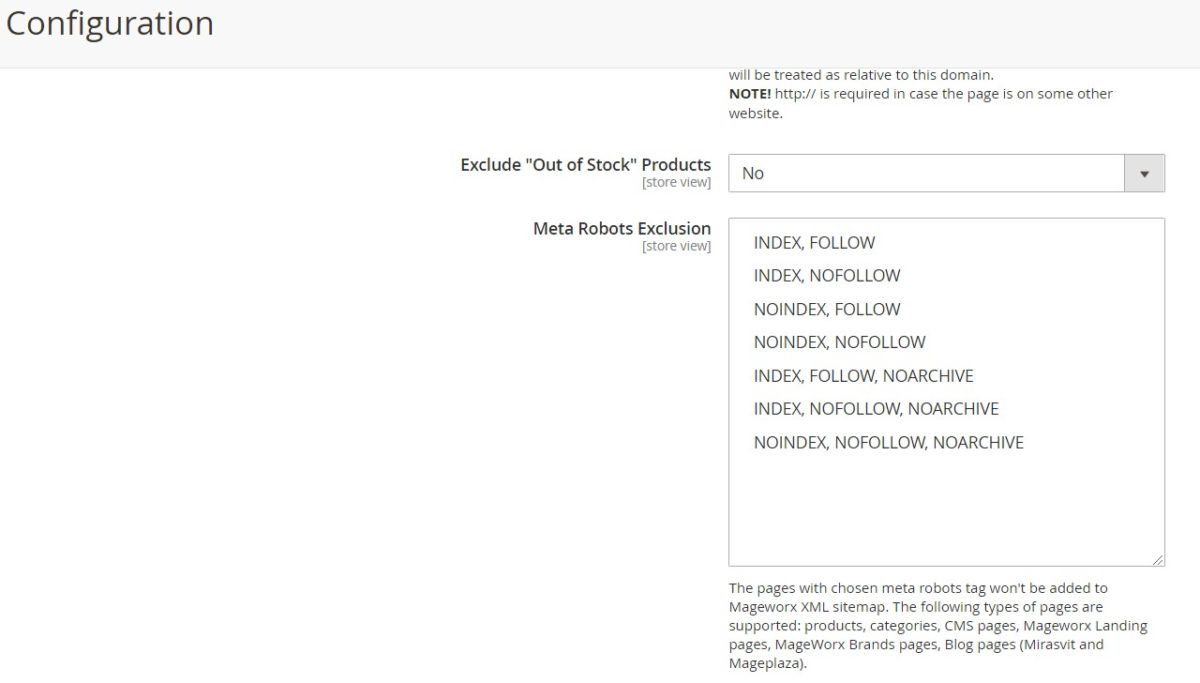This screenshot has height=683, width=1200.
Task: Click the [store view] scope label under Meta Robots Exclusion
Action: pos(676,246)
